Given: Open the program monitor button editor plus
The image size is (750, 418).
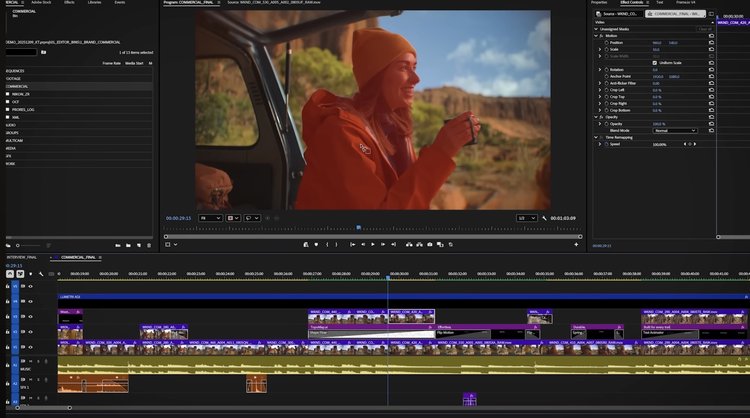Looking at the screenshot, I should pos(576,244).
